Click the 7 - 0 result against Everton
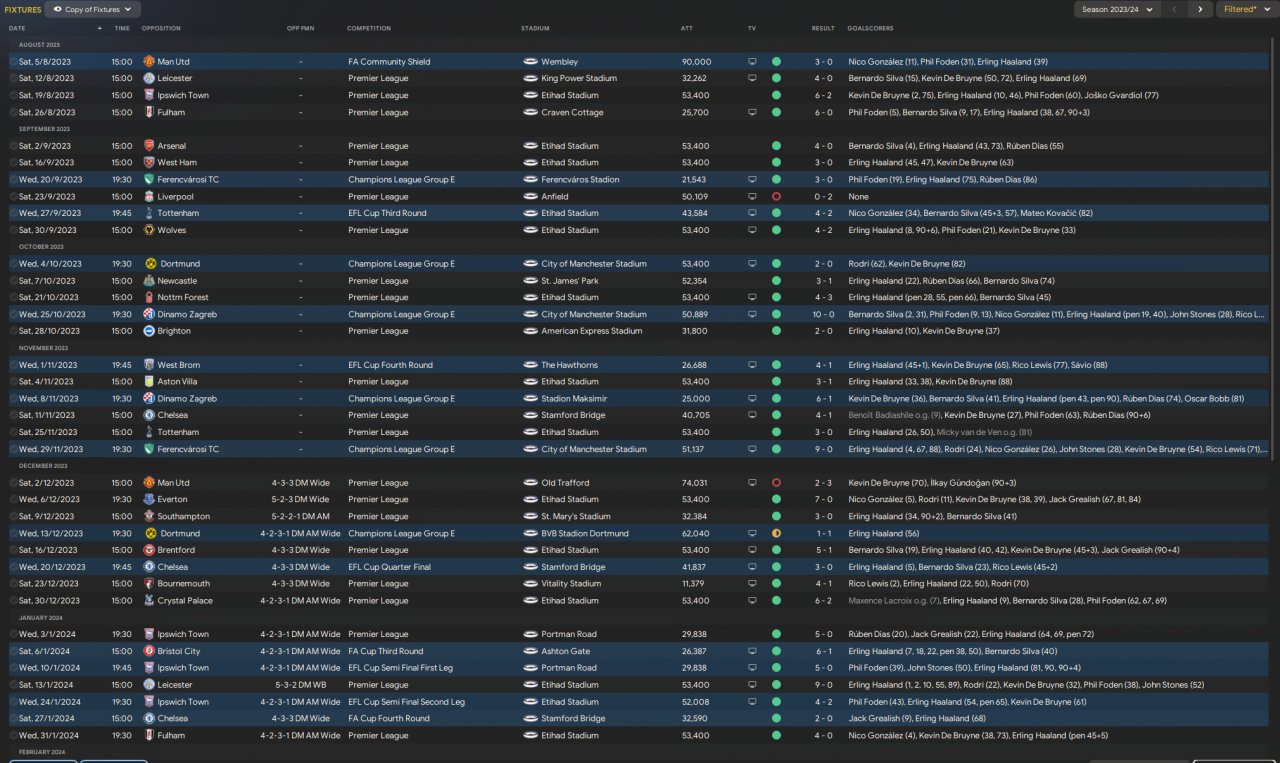Viewport: 1280px width, 763px height. [823, 500]
